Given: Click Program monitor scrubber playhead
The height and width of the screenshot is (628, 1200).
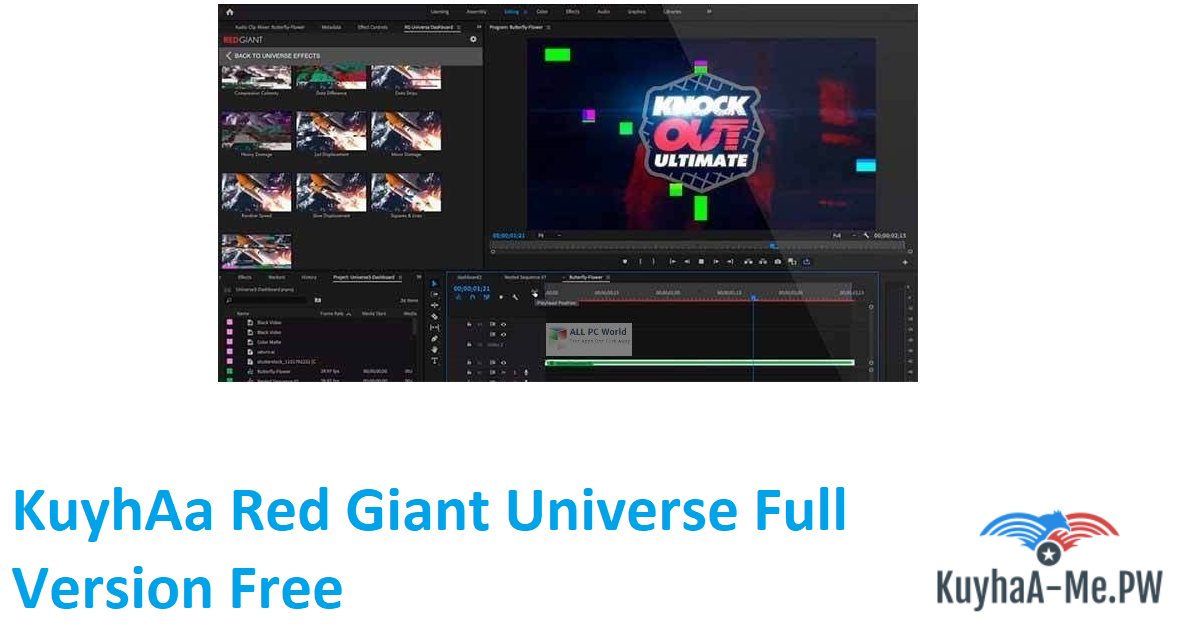Looking at the screenshot, I should pos(773,246).
